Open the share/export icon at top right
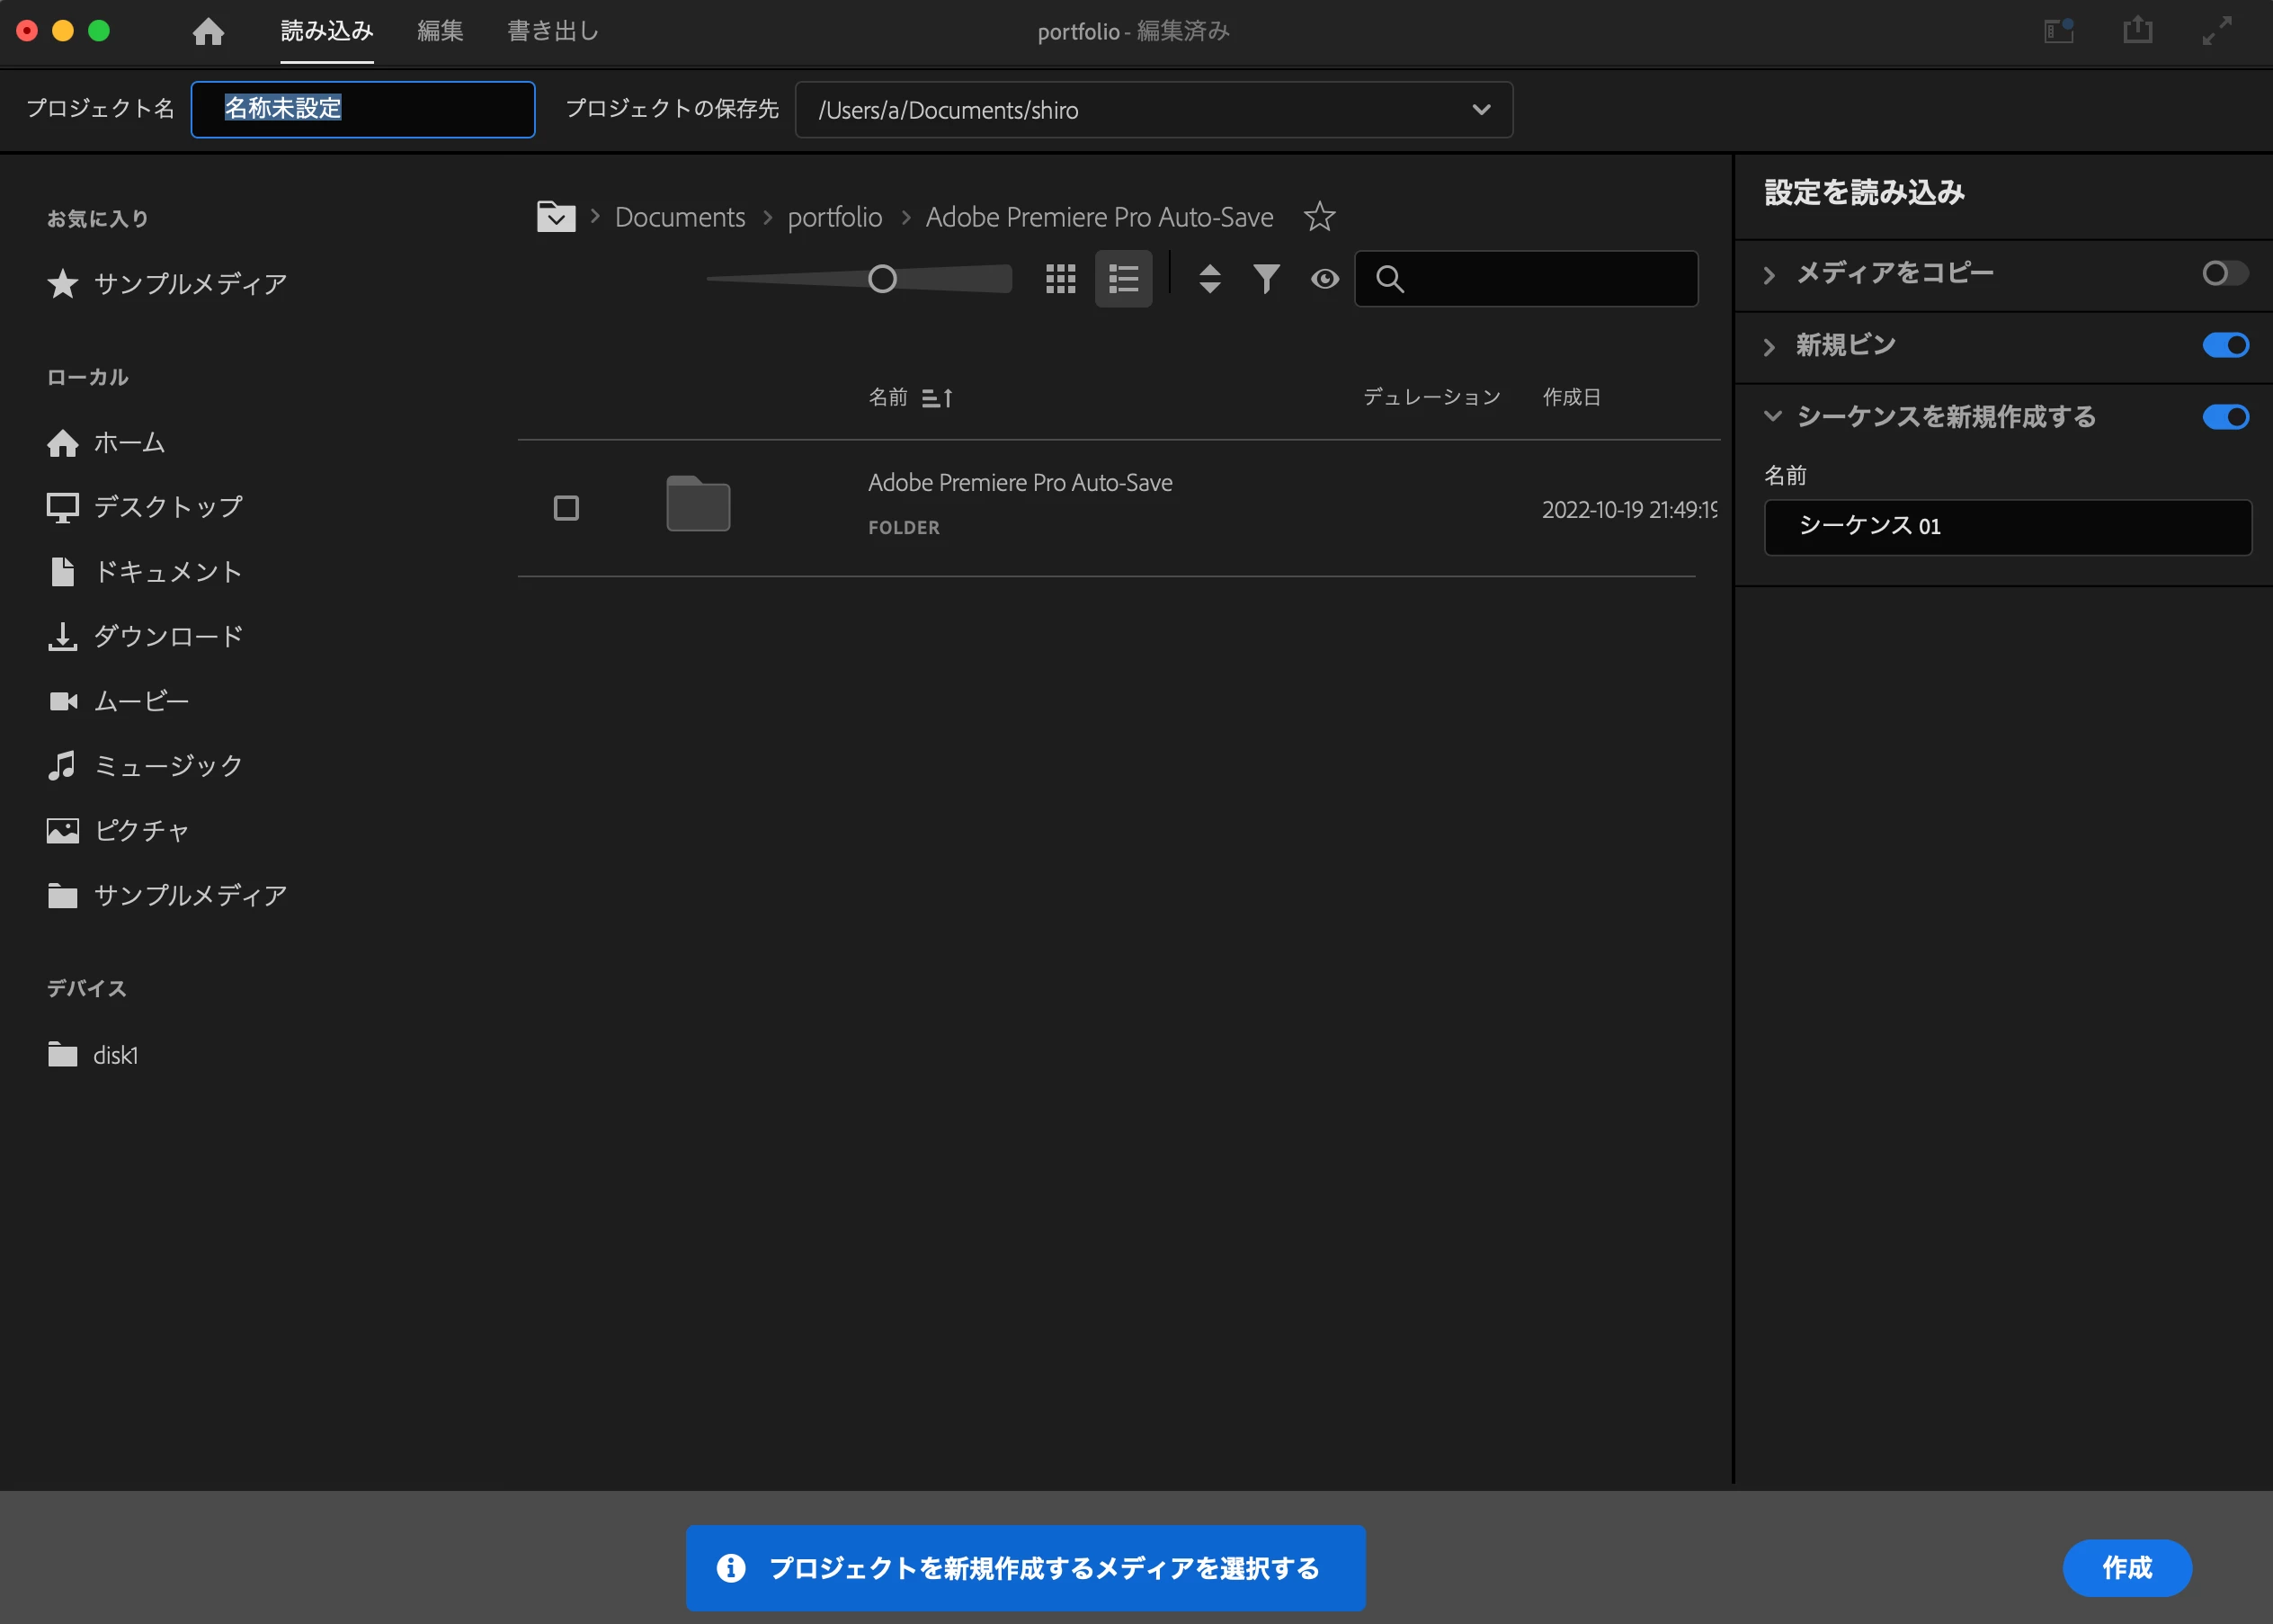Viewport: 2273px width, 1624px height. (x=2137, y=31)
